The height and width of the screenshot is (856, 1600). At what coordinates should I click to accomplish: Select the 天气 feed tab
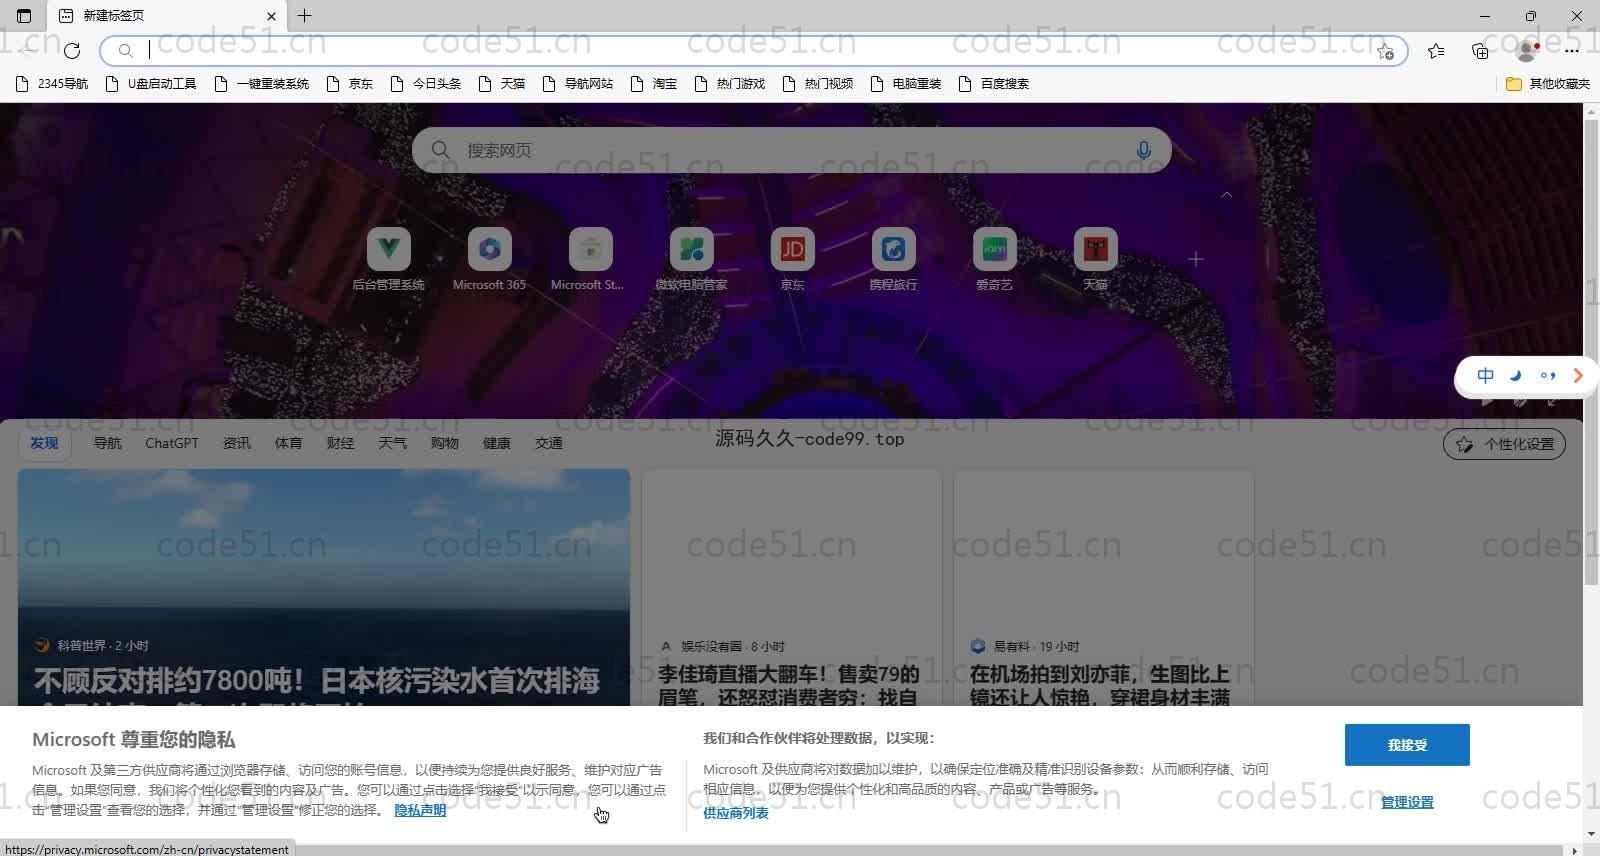(393, 443)
